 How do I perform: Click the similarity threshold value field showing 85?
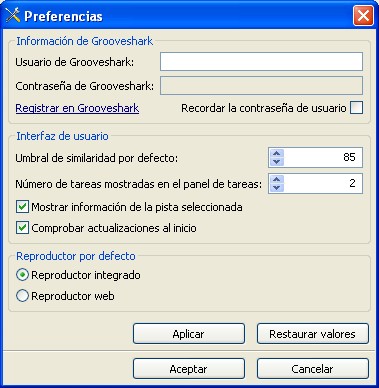click(x=323, y=157)
